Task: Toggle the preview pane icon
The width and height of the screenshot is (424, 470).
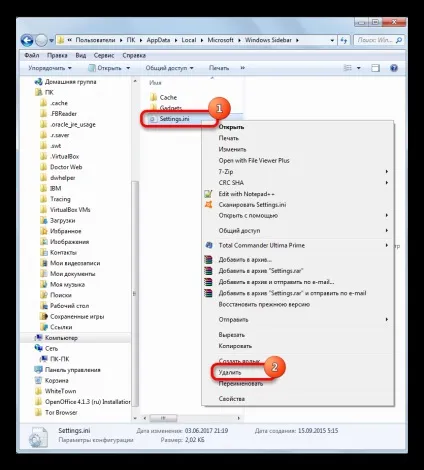Action: [x=375, y=68]
